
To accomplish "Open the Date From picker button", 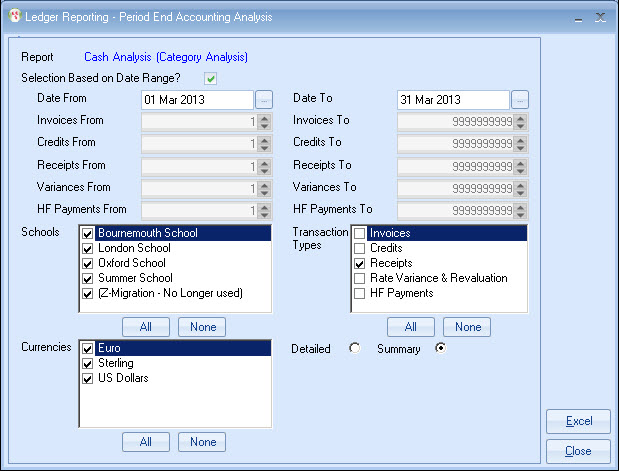I will click(264, 100).
